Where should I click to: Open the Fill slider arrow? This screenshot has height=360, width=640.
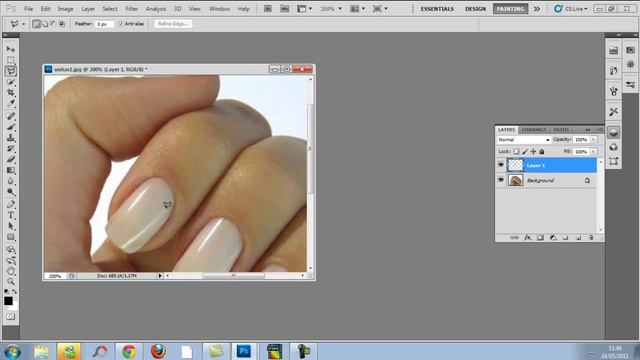[593, 151]
